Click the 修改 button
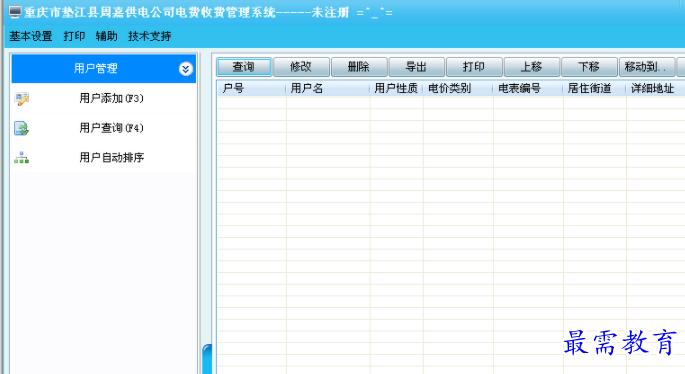 [301, 67]
